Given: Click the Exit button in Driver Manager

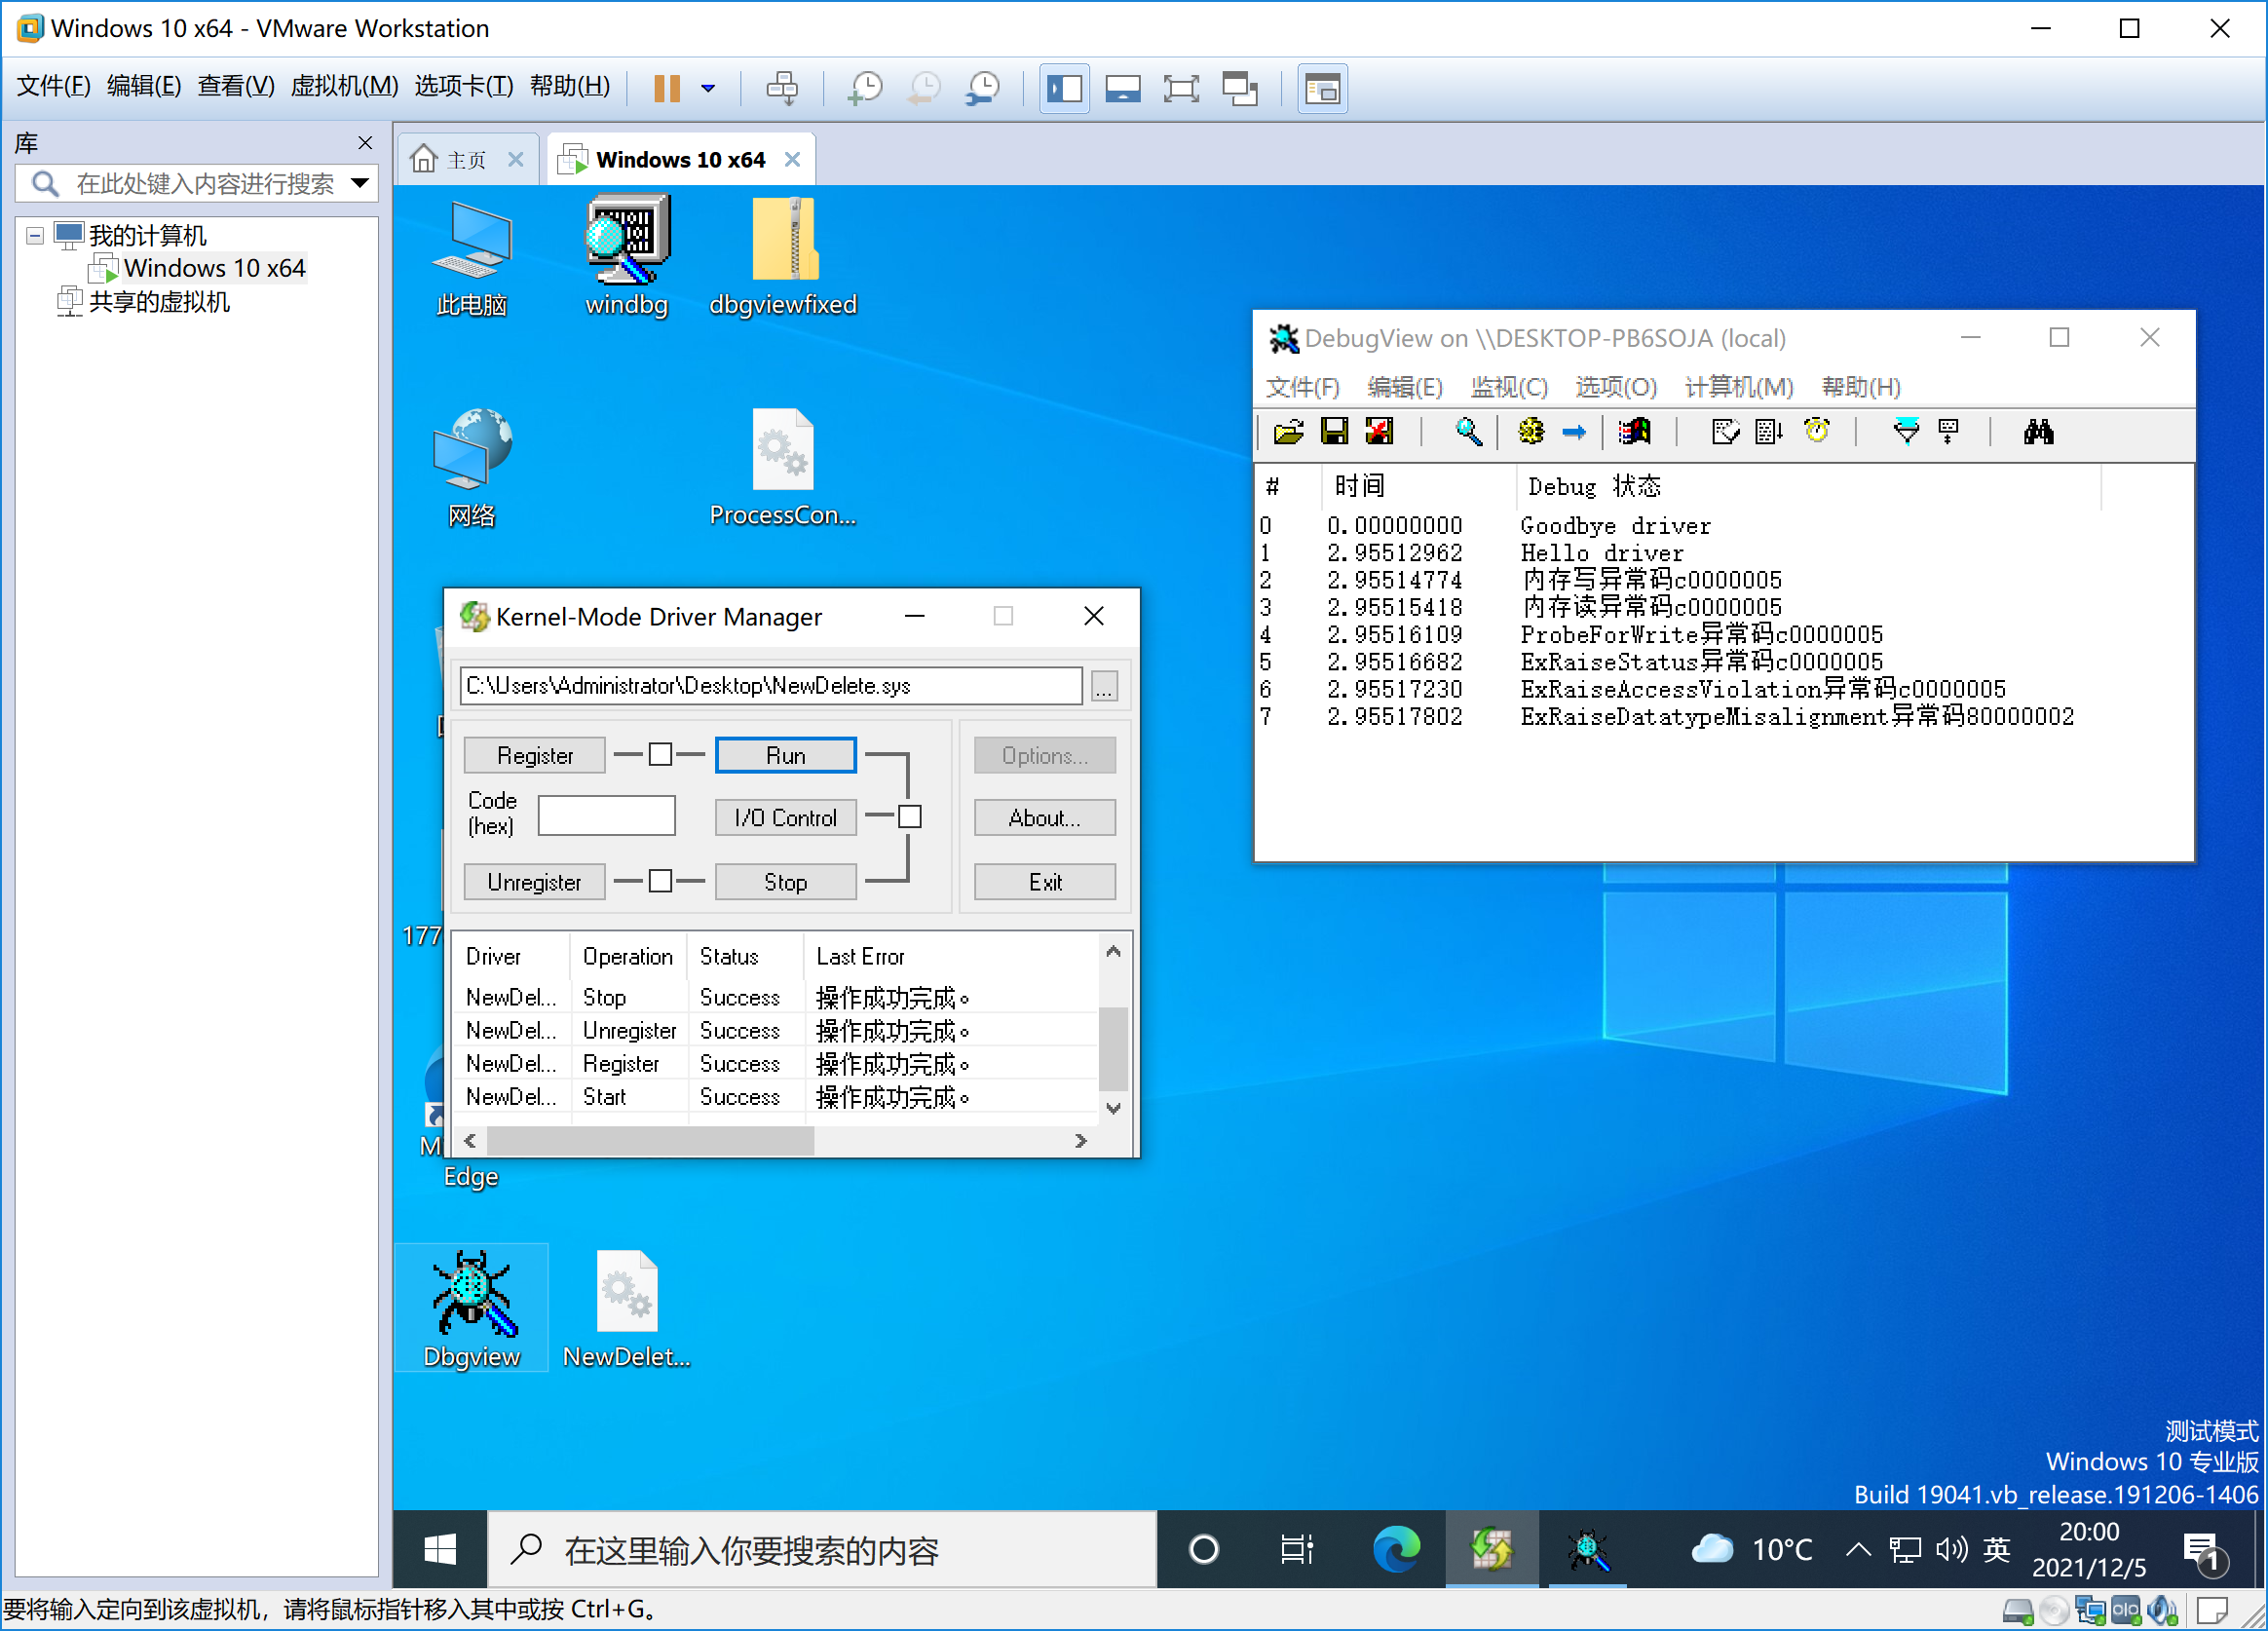Looking at the screenshot, I should tap(1044, 881).
